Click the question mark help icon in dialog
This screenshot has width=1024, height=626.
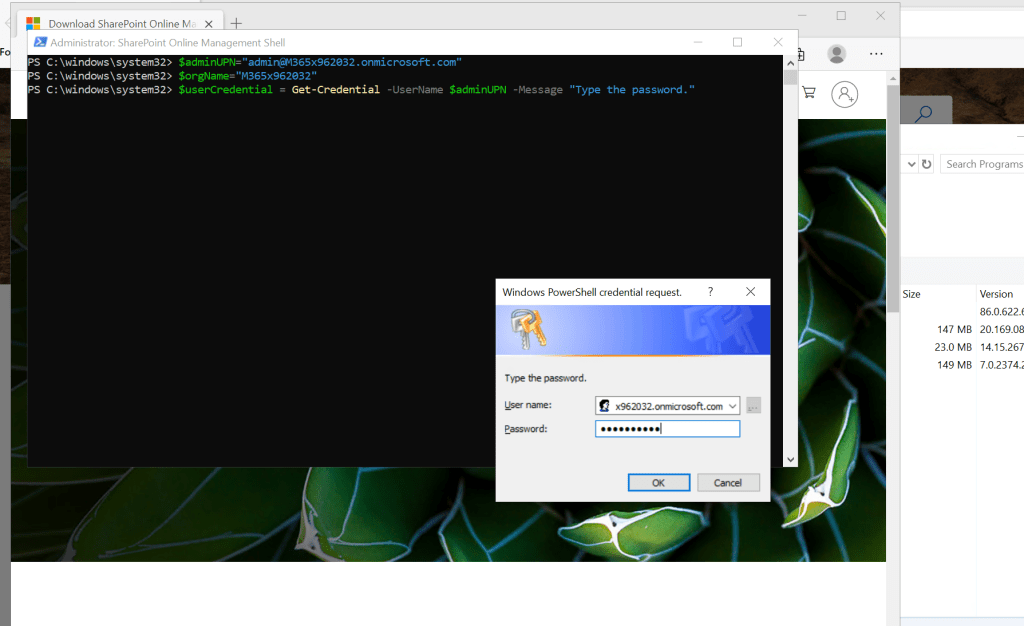point(711,292)
